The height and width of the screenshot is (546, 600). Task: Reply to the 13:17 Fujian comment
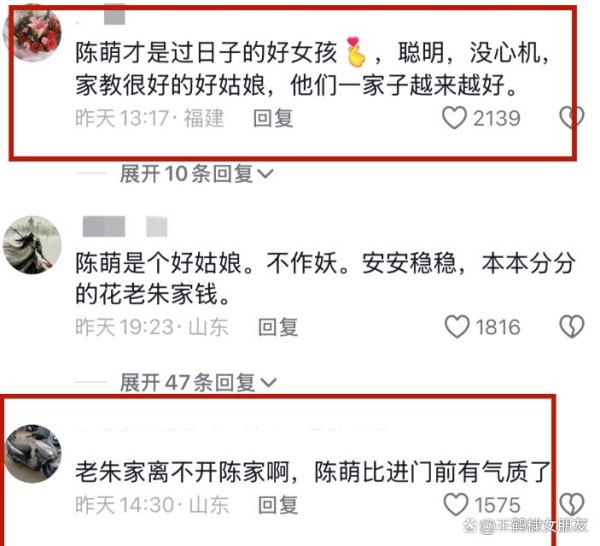[x=273, y=118]
